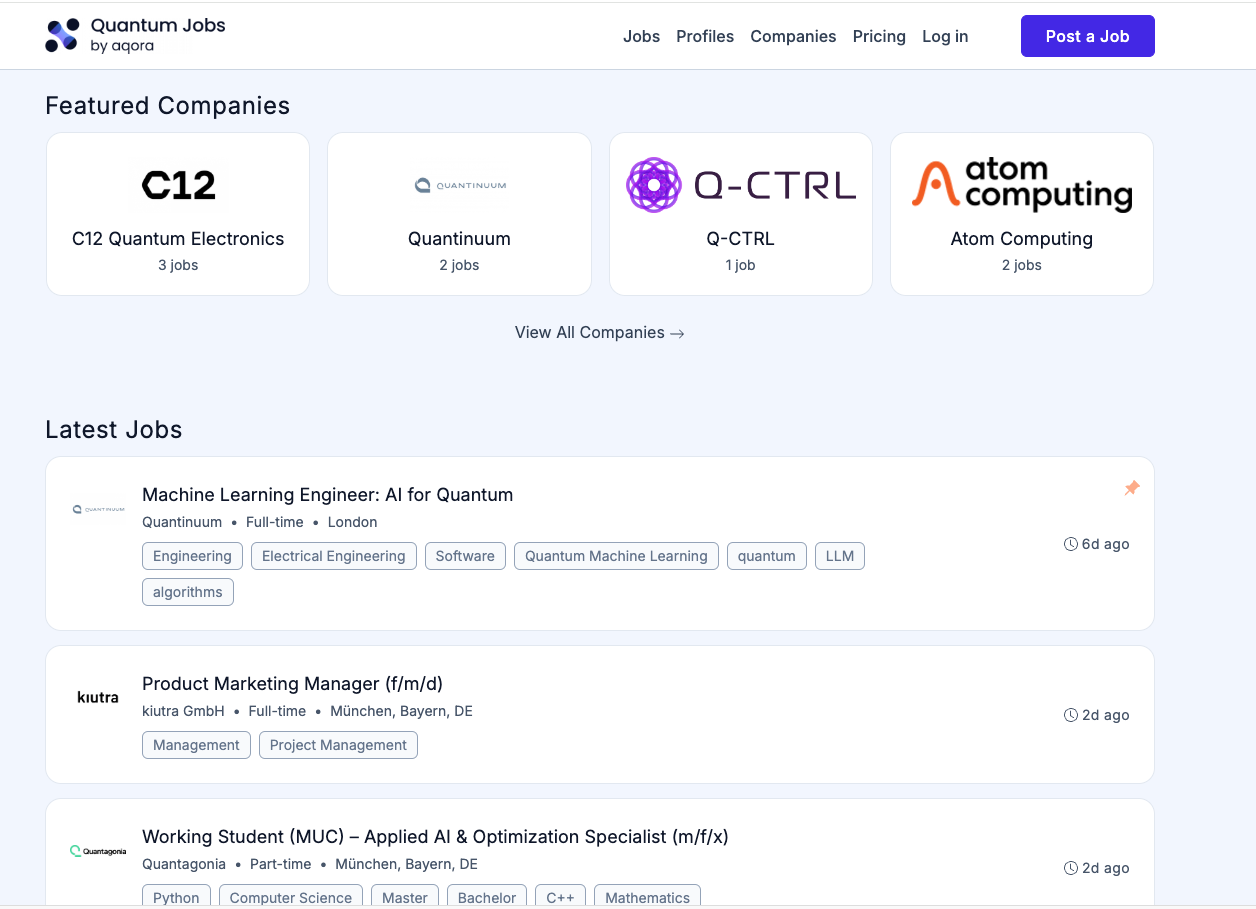Open the Atom Computing company name
The image size is (1256, 909).
[x=1022, y=239]
